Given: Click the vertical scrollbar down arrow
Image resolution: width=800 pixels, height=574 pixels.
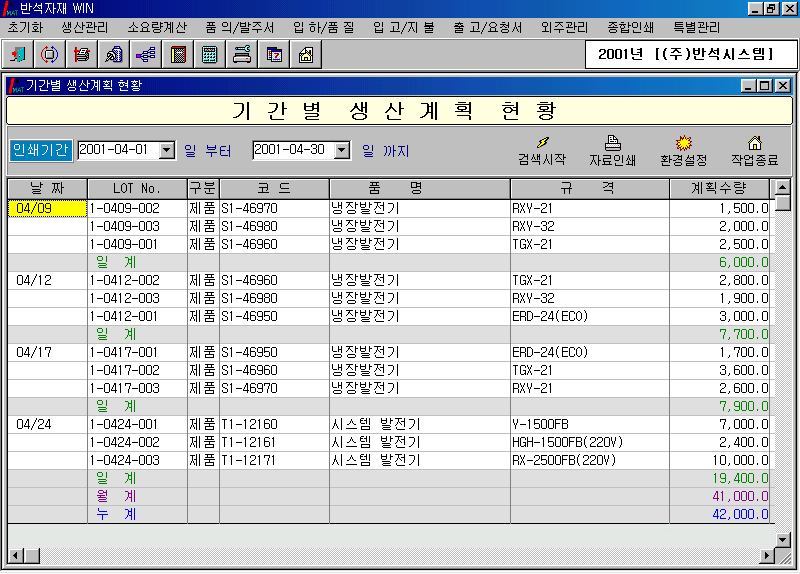Looking at the screenshot, I should click(x=783, y=538).
